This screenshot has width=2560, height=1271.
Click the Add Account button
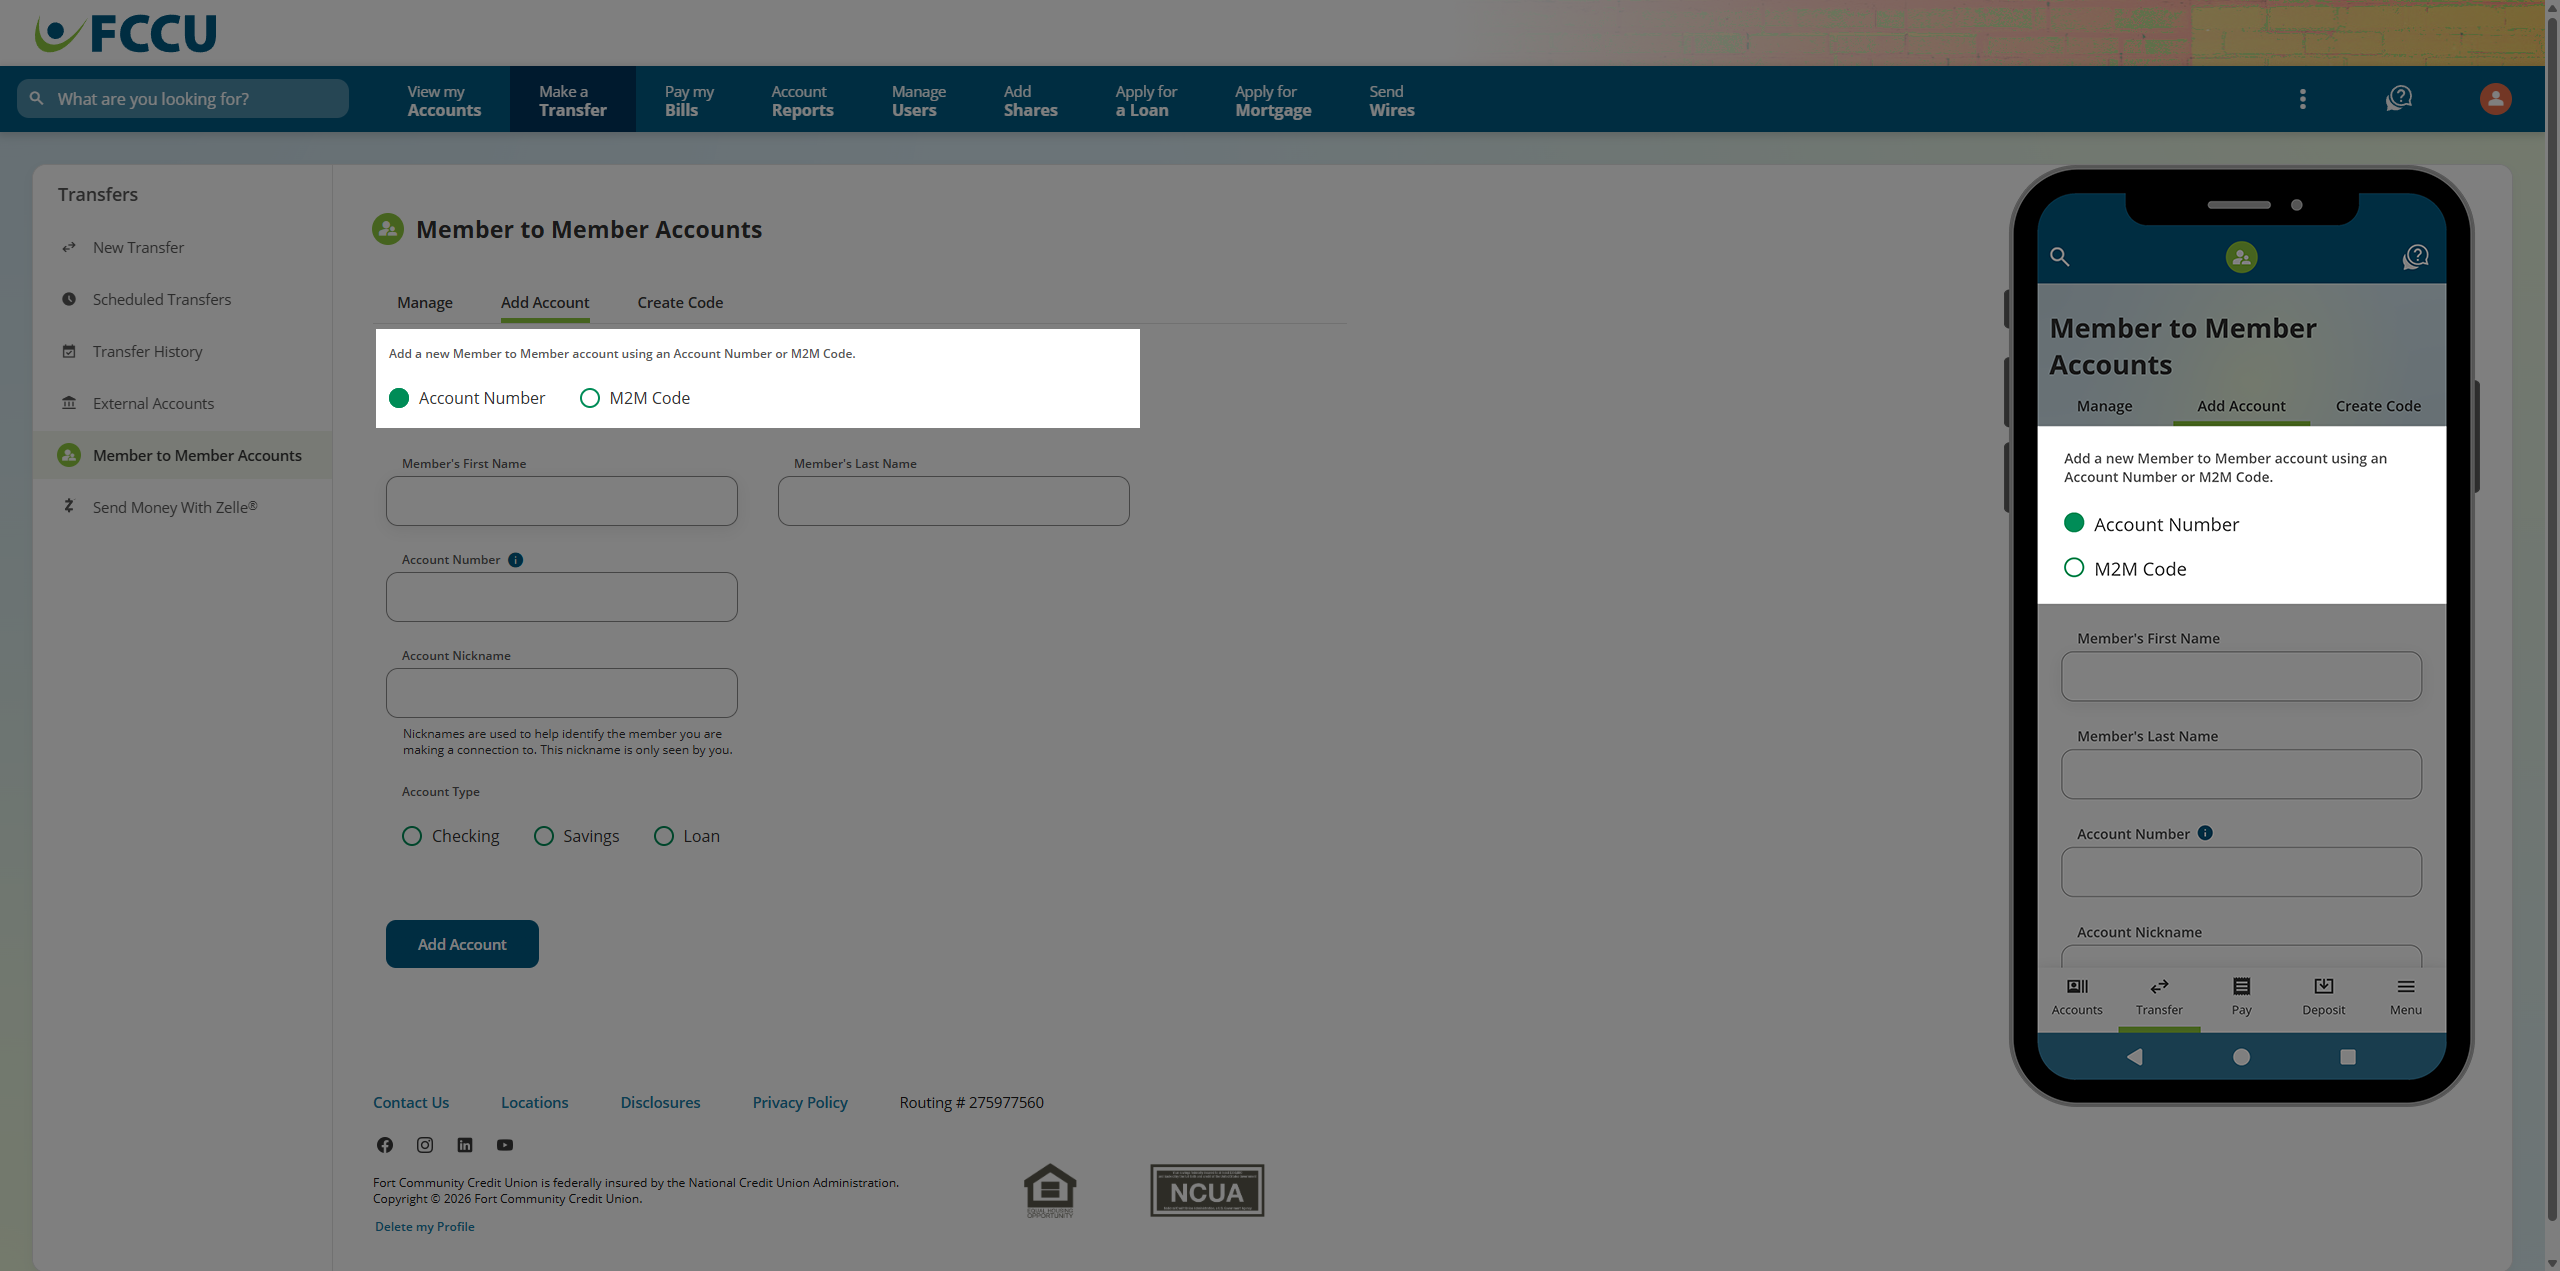click(462, 944)
